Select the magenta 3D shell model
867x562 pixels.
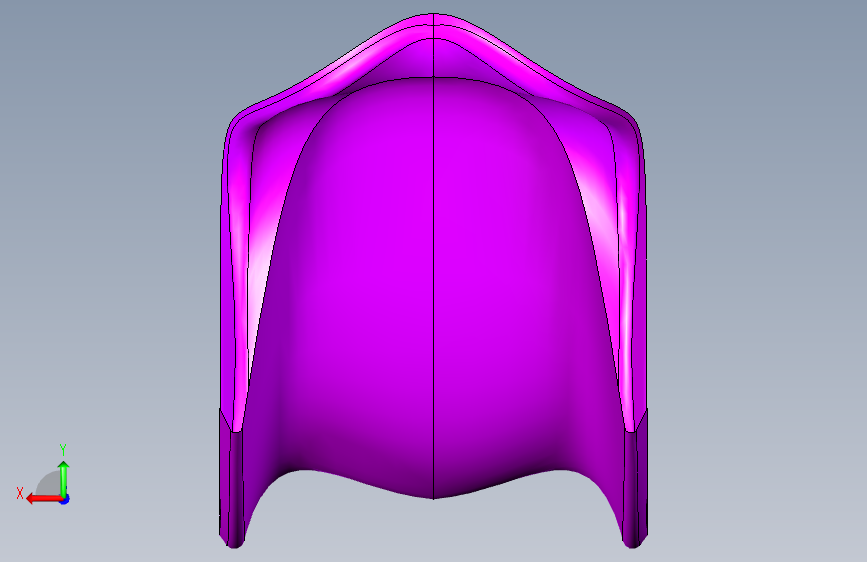tap(433, 281)
